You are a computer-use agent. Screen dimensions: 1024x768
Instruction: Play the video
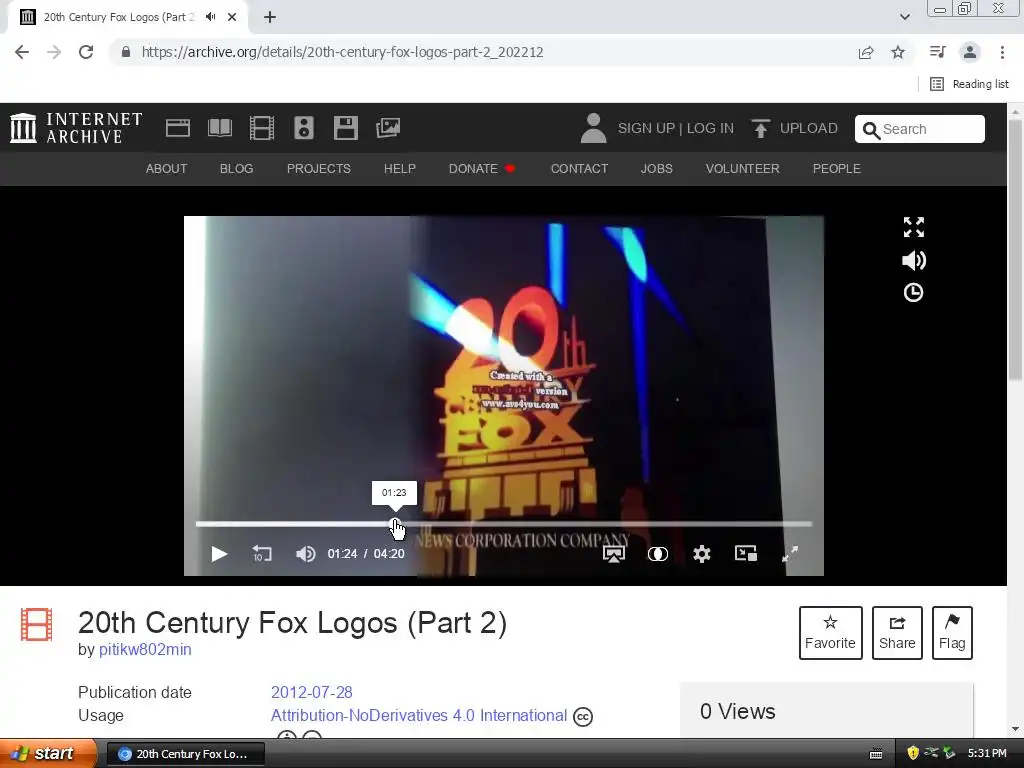[219, 554]
